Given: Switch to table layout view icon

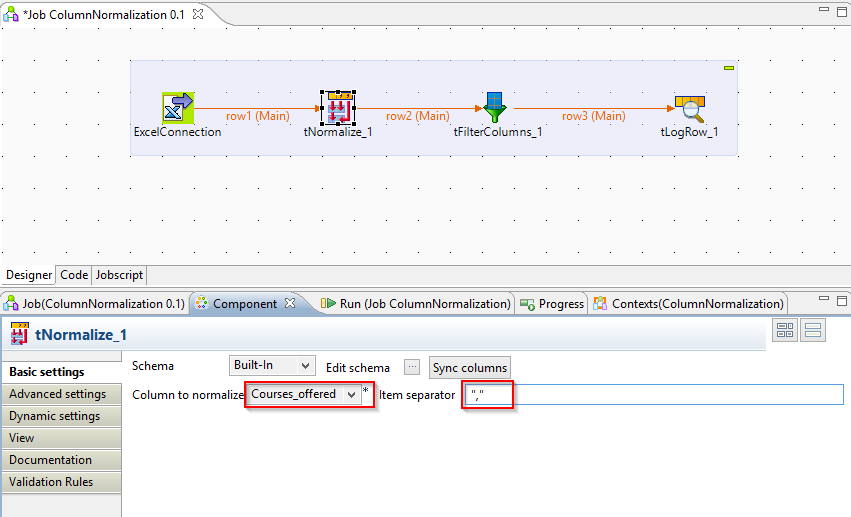Looking at the screenshot, I should tap(785, 330).
